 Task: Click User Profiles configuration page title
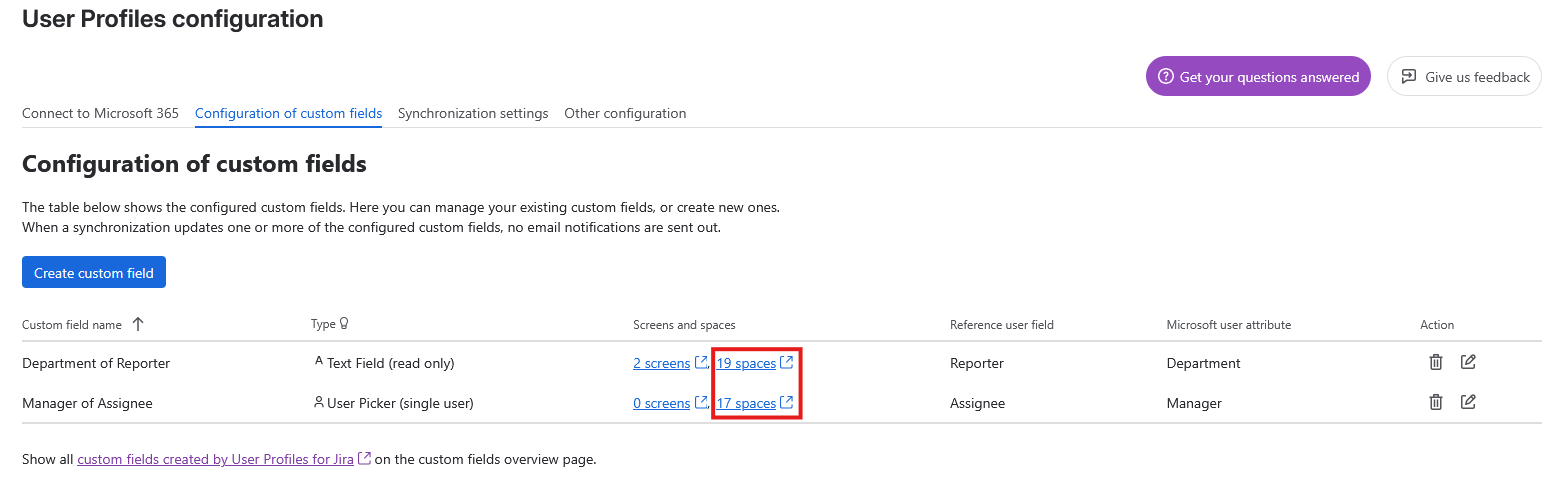click(x=173, y=18)
